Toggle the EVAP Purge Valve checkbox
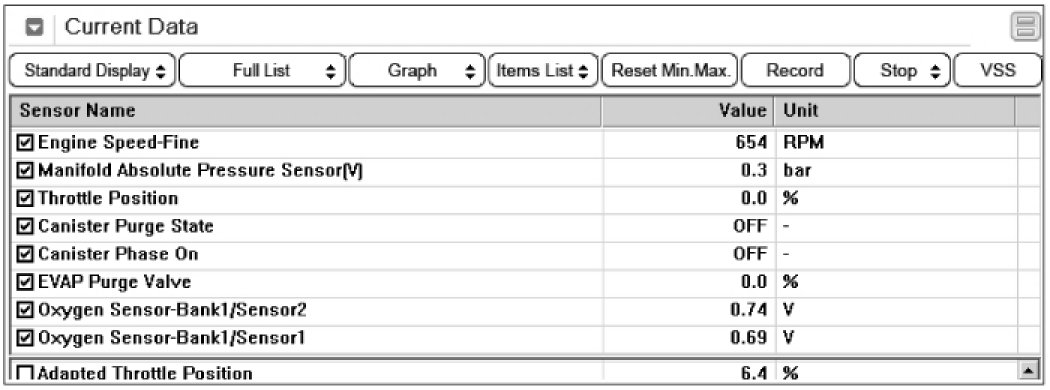This screenshot has height=390, width=1050. coord(25,282)
